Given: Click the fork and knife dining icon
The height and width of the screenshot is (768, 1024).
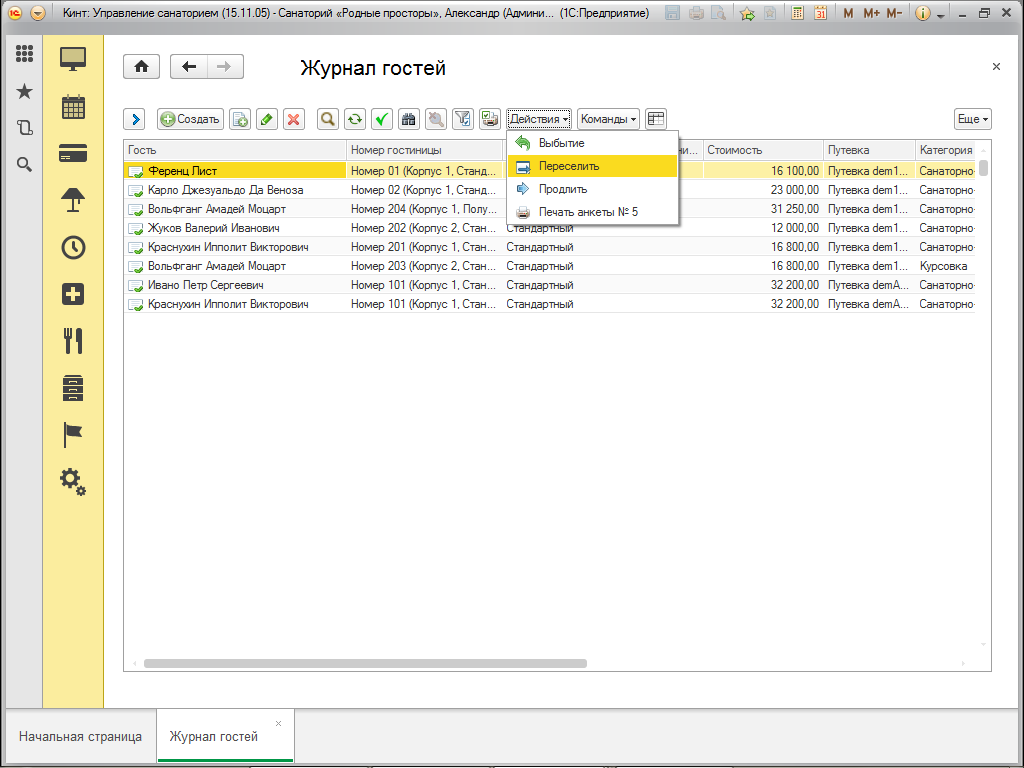Looking at the screenshot, I should [x=73, y=341].
